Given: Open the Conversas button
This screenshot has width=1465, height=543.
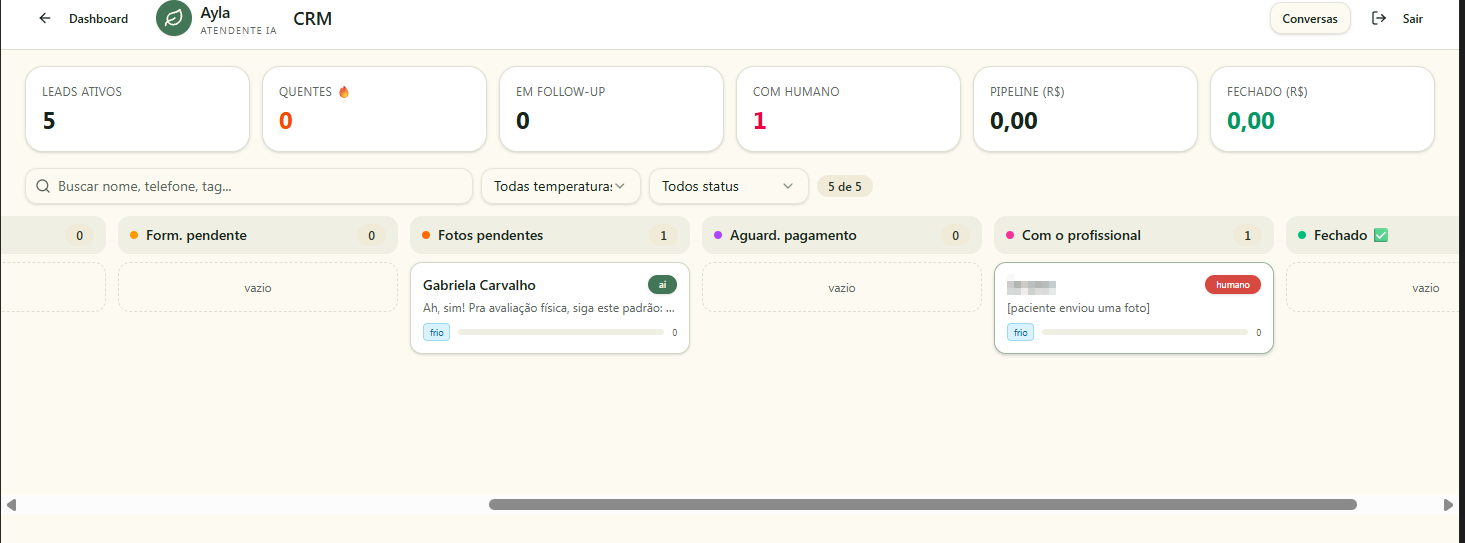Looking at the screenshot, I should click(x=1310, y=18).
